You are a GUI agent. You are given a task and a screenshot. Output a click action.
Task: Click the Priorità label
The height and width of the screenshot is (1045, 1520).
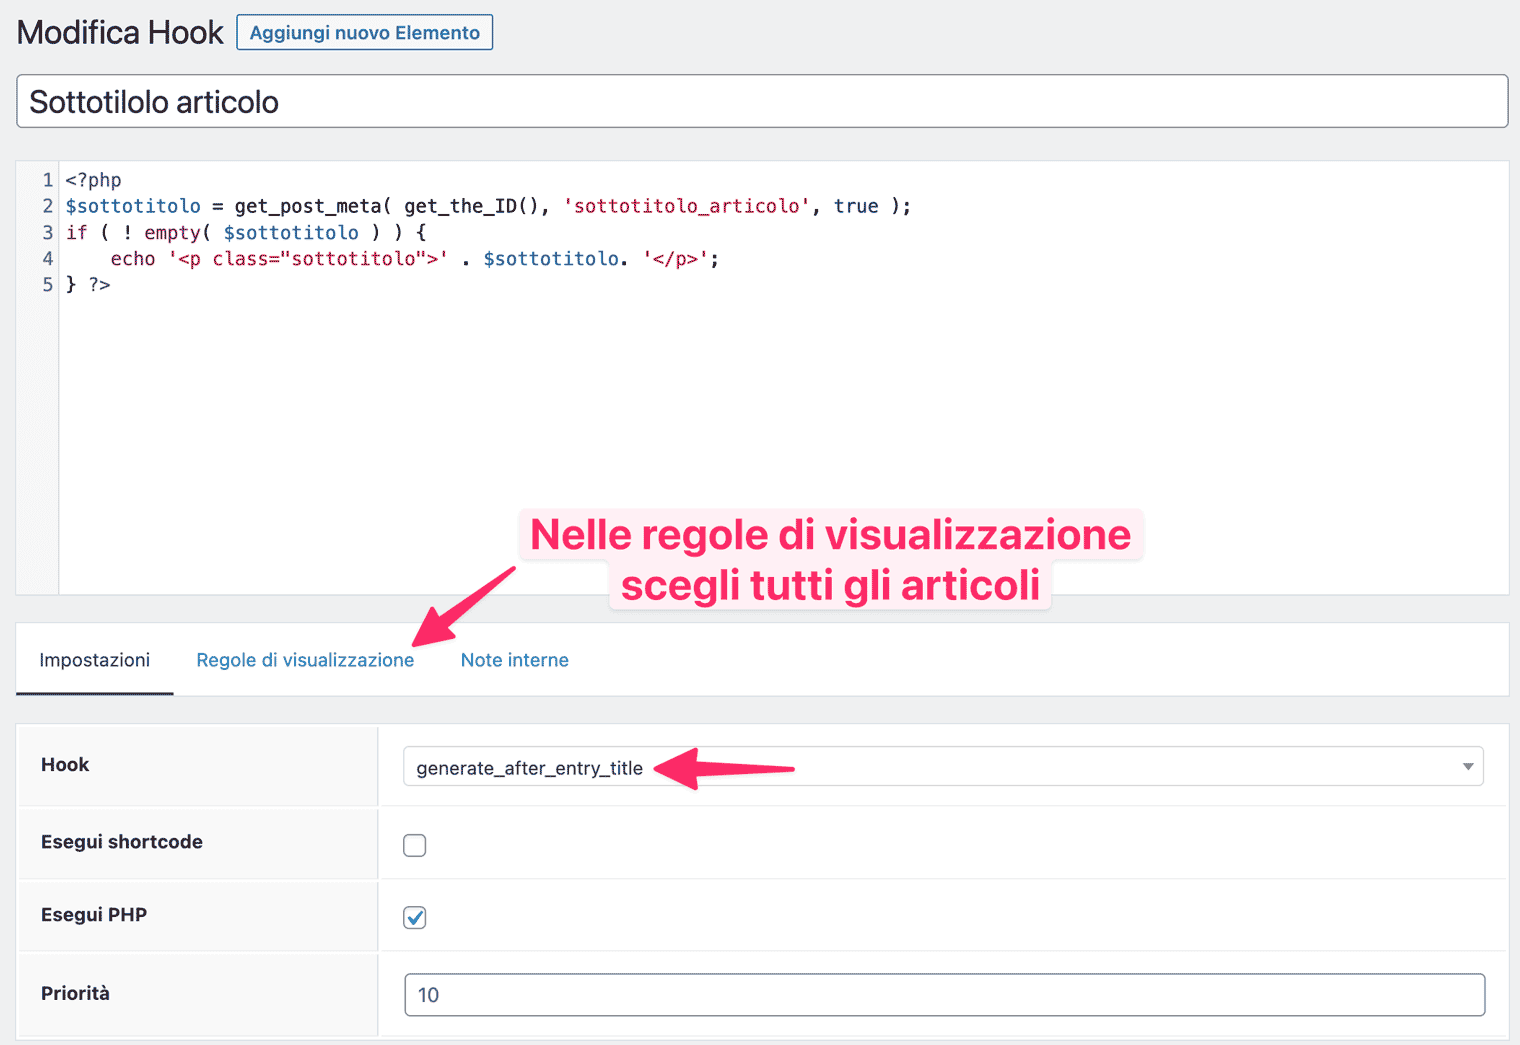pos(75,993)
